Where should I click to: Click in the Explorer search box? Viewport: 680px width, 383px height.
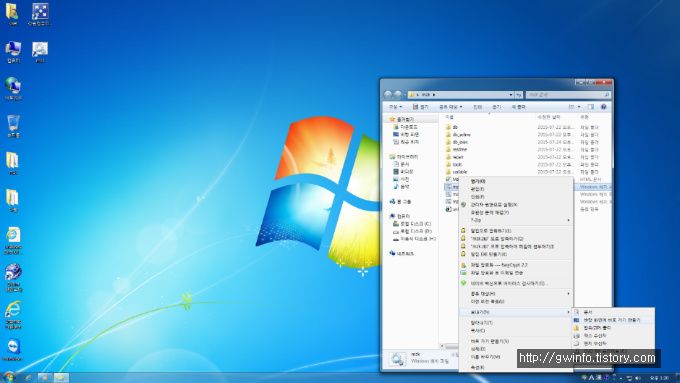tap(568, 95)
